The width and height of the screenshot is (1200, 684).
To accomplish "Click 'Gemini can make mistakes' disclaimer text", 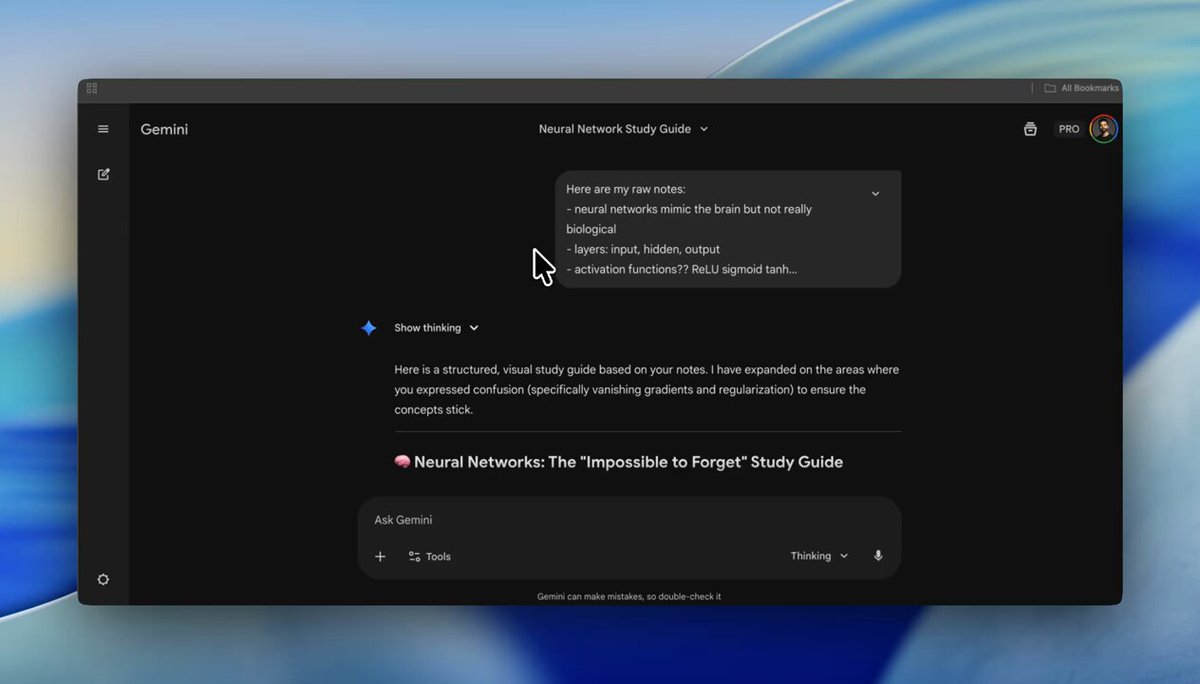I will coord(629,596).
